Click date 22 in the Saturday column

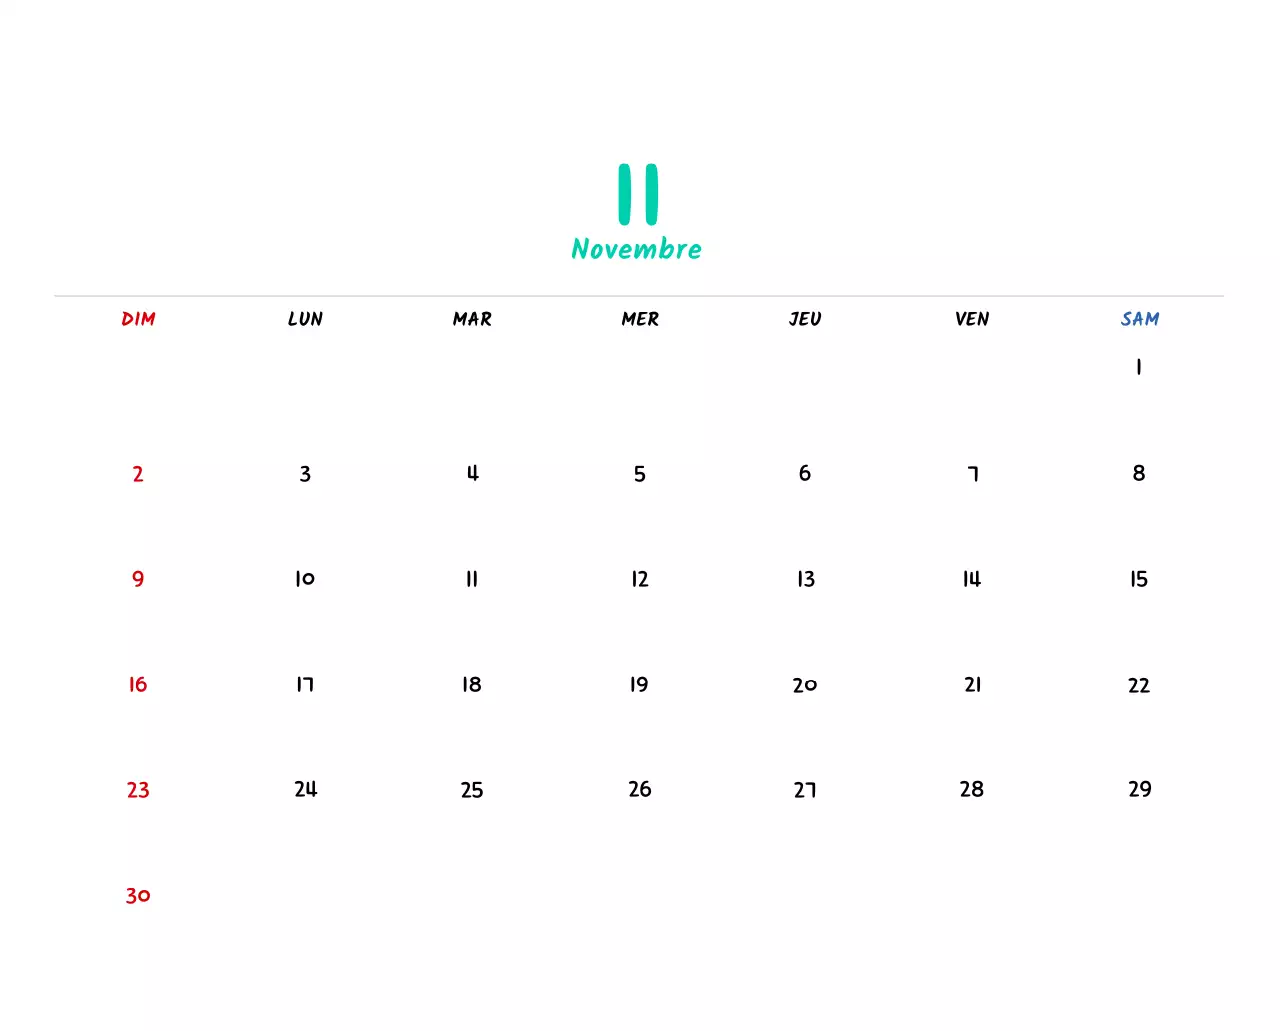coord(1138,685)
